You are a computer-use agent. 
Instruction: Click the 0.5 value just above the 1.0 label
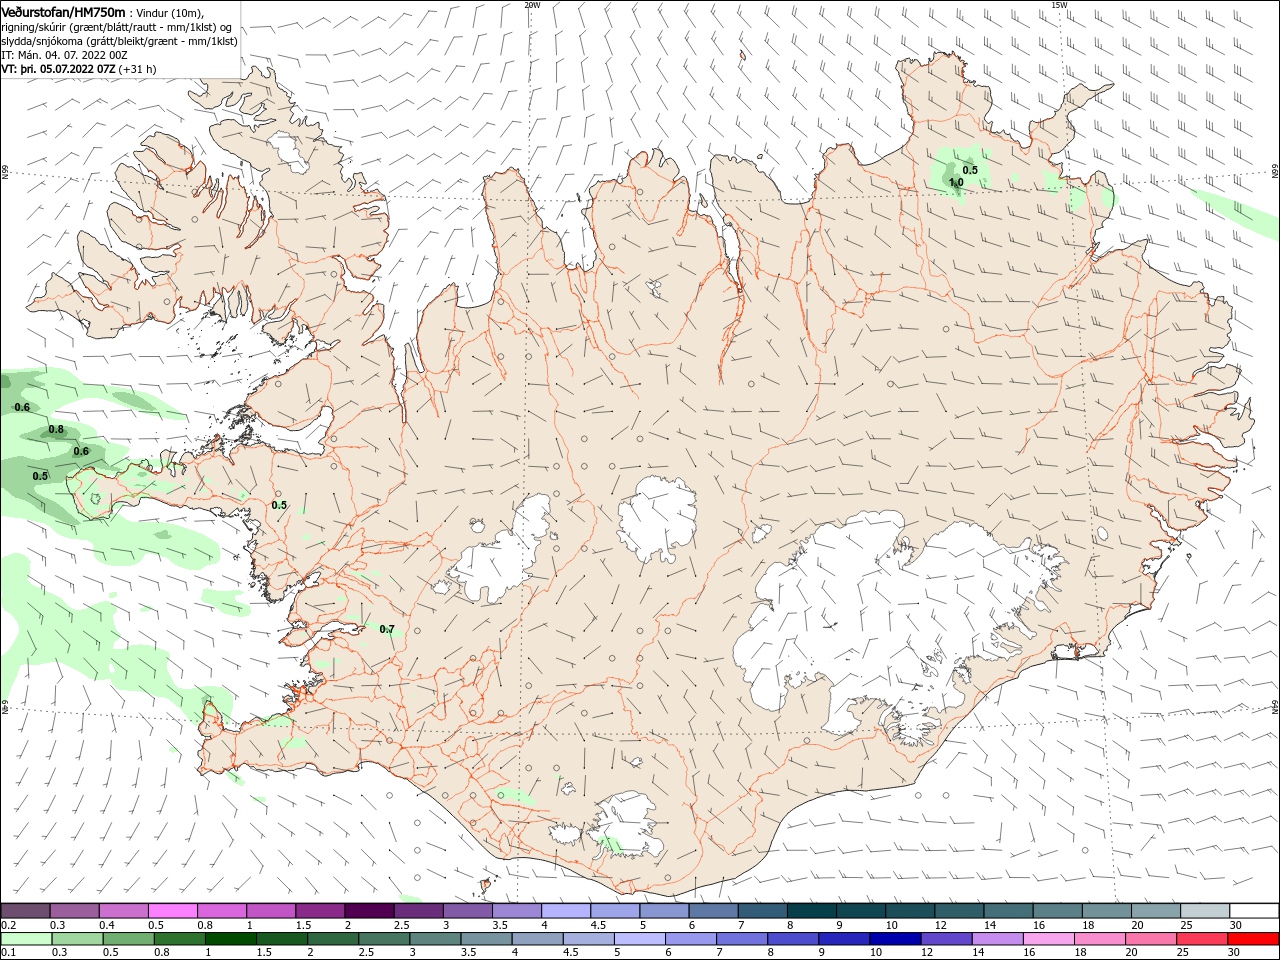click(970, 170)
